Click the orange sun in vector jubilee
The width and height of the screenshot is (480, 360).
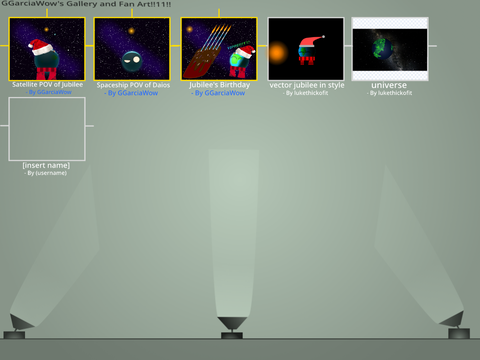[x=277, y=53]
